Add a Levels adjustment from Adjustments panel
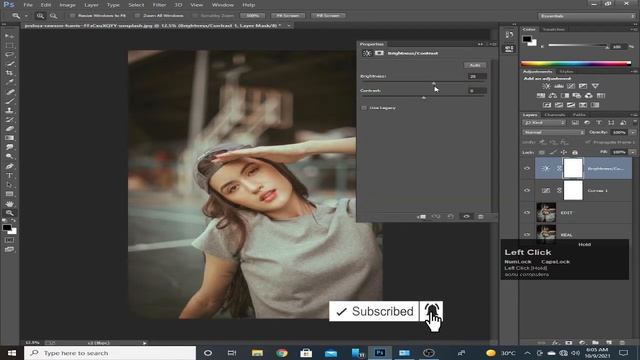640x360 pixels. [558, 86]
